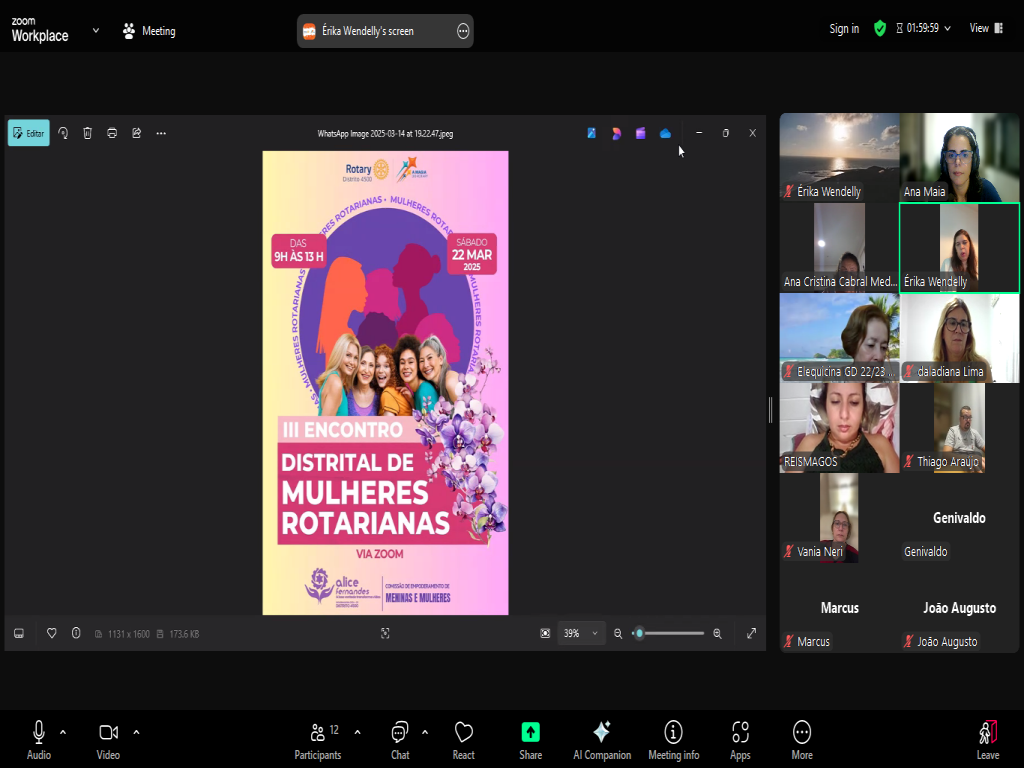This screenshot has height=768, width=1024.
Task: Toggle fullscreen in the photo viewer
Action: tap(751, 633)
